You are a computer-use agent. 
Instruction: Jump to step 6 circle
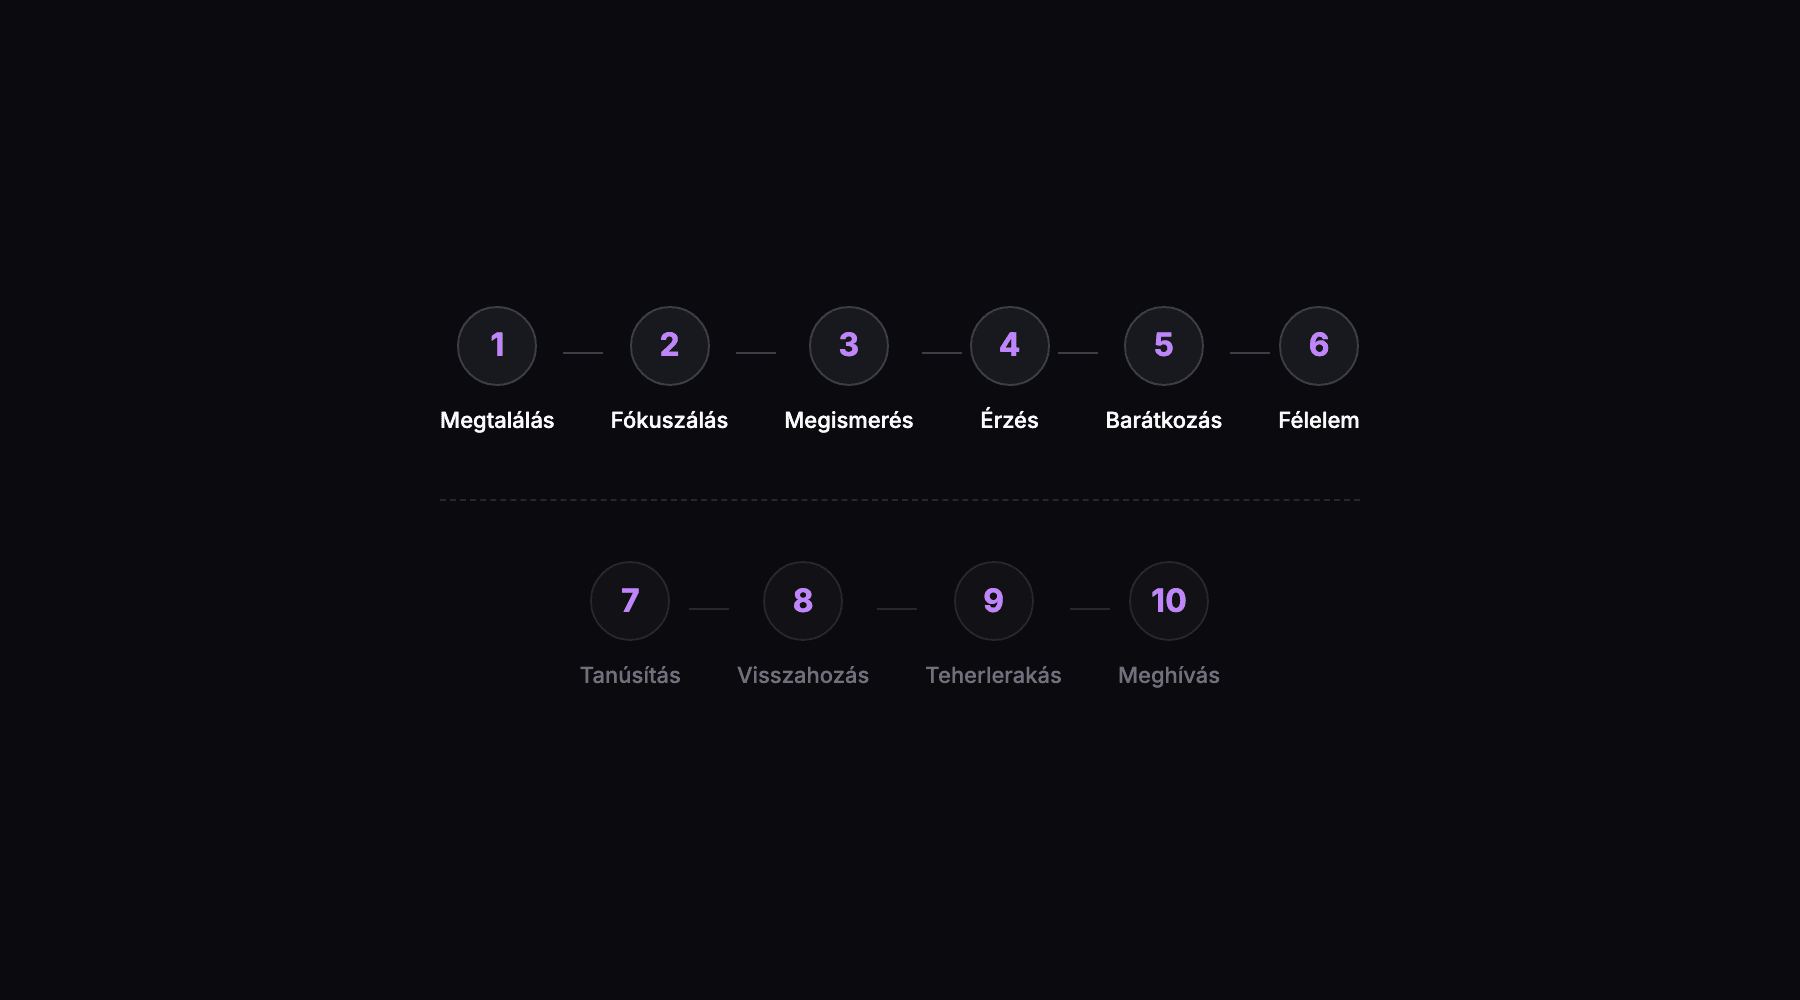tap(1319, 346)
